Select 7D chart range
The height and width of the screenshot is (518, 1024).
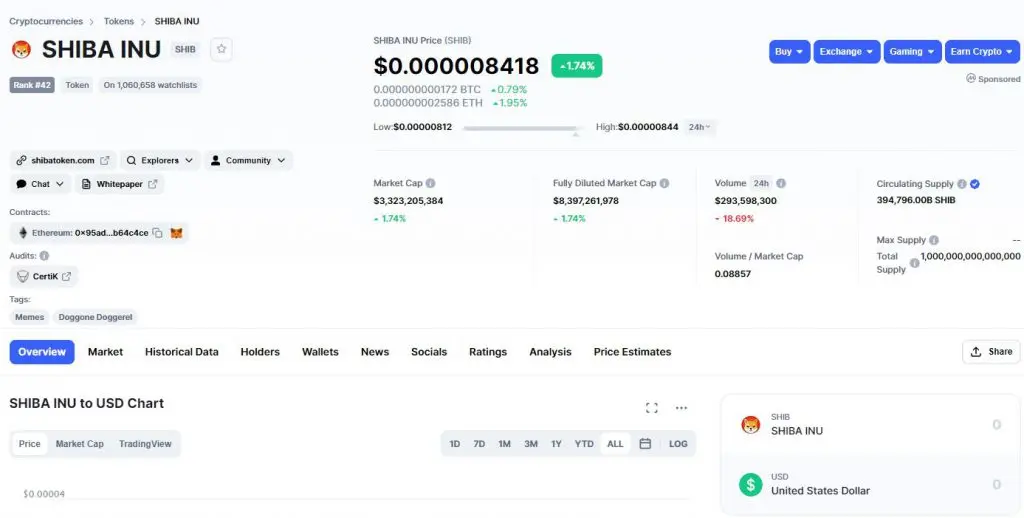point(479,444)
